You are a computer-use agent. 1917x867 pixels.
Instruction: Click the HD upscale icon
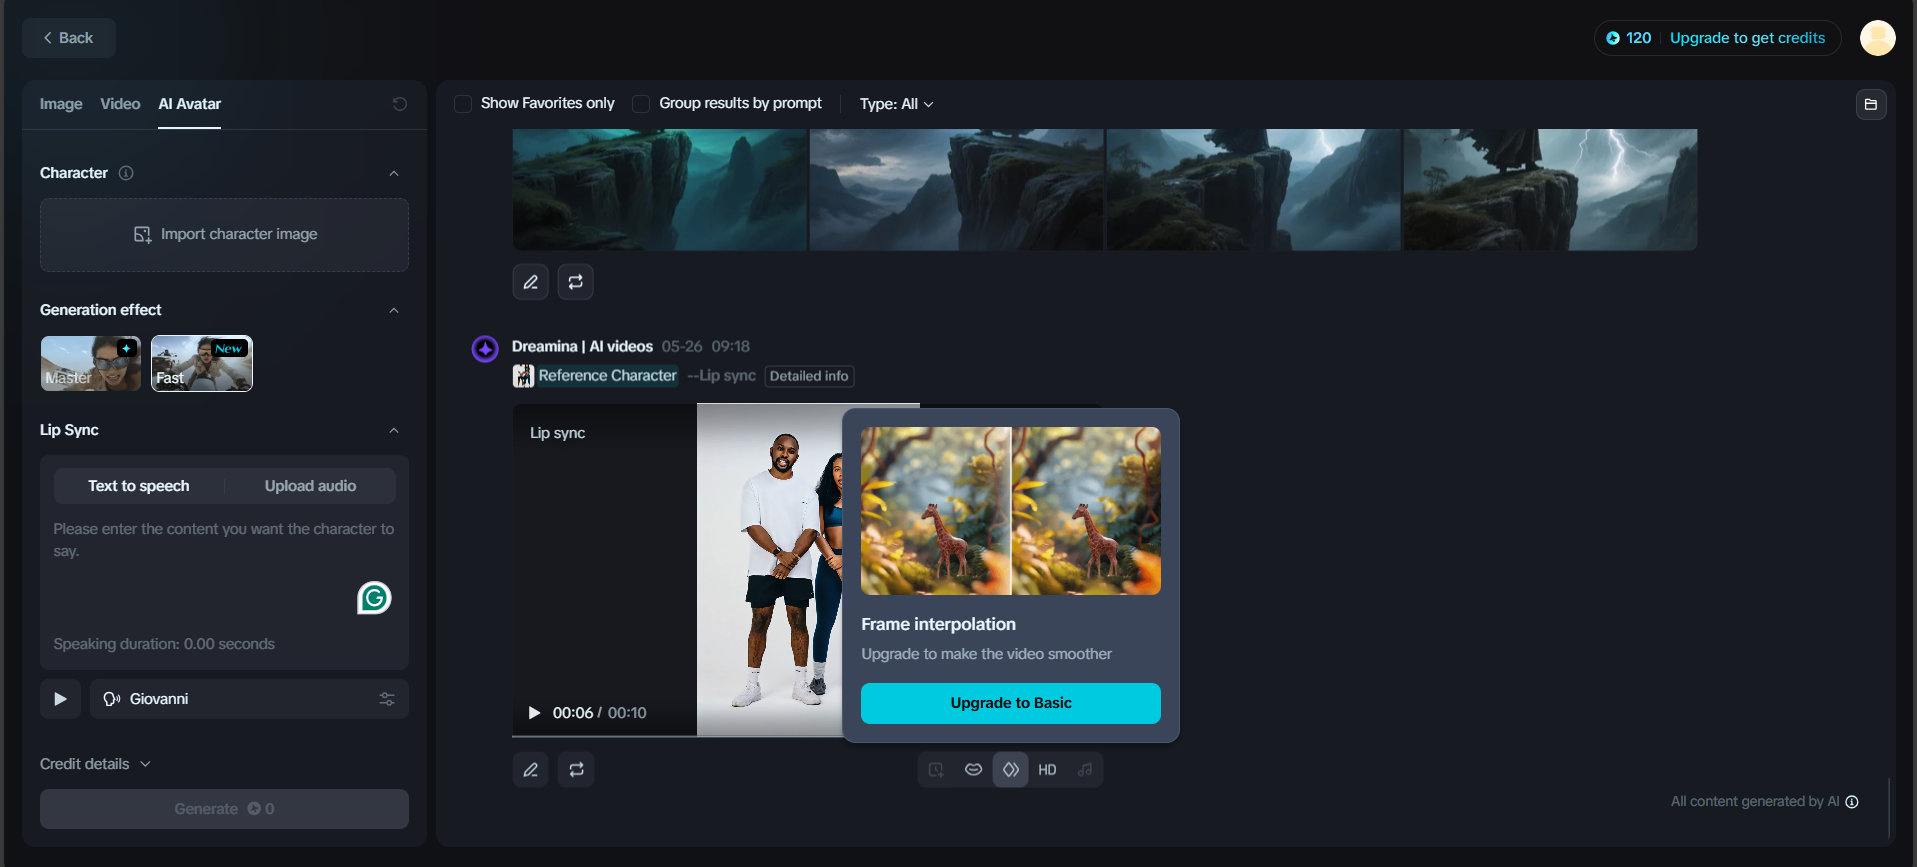point(1048,770)
